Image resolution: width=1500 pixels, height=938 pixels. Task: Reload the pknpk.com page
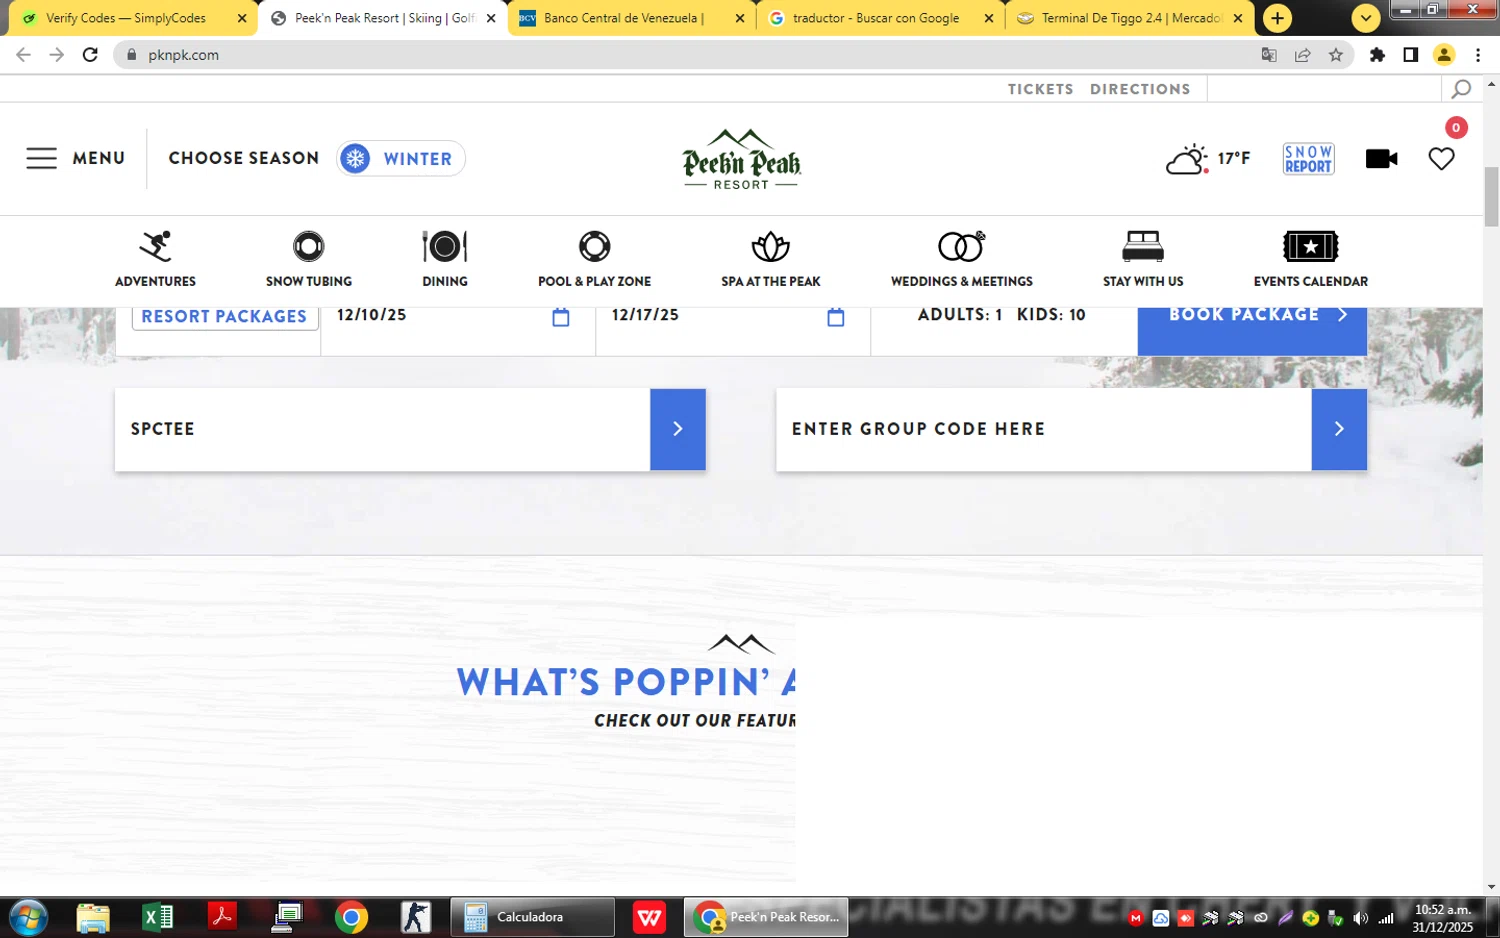(x=90, y=55)
